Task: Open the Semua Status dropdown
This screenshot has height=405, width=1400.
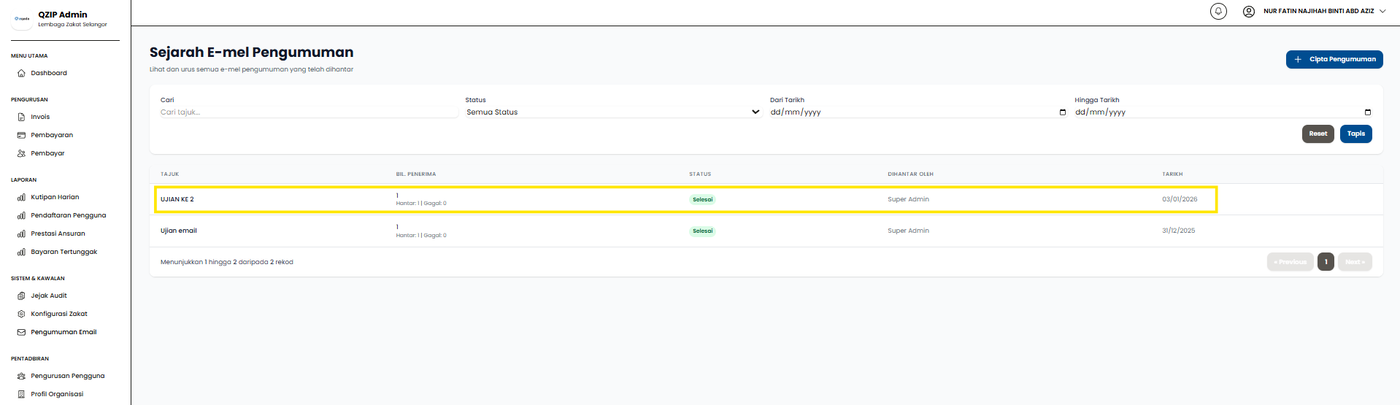Action: point(612,112)
